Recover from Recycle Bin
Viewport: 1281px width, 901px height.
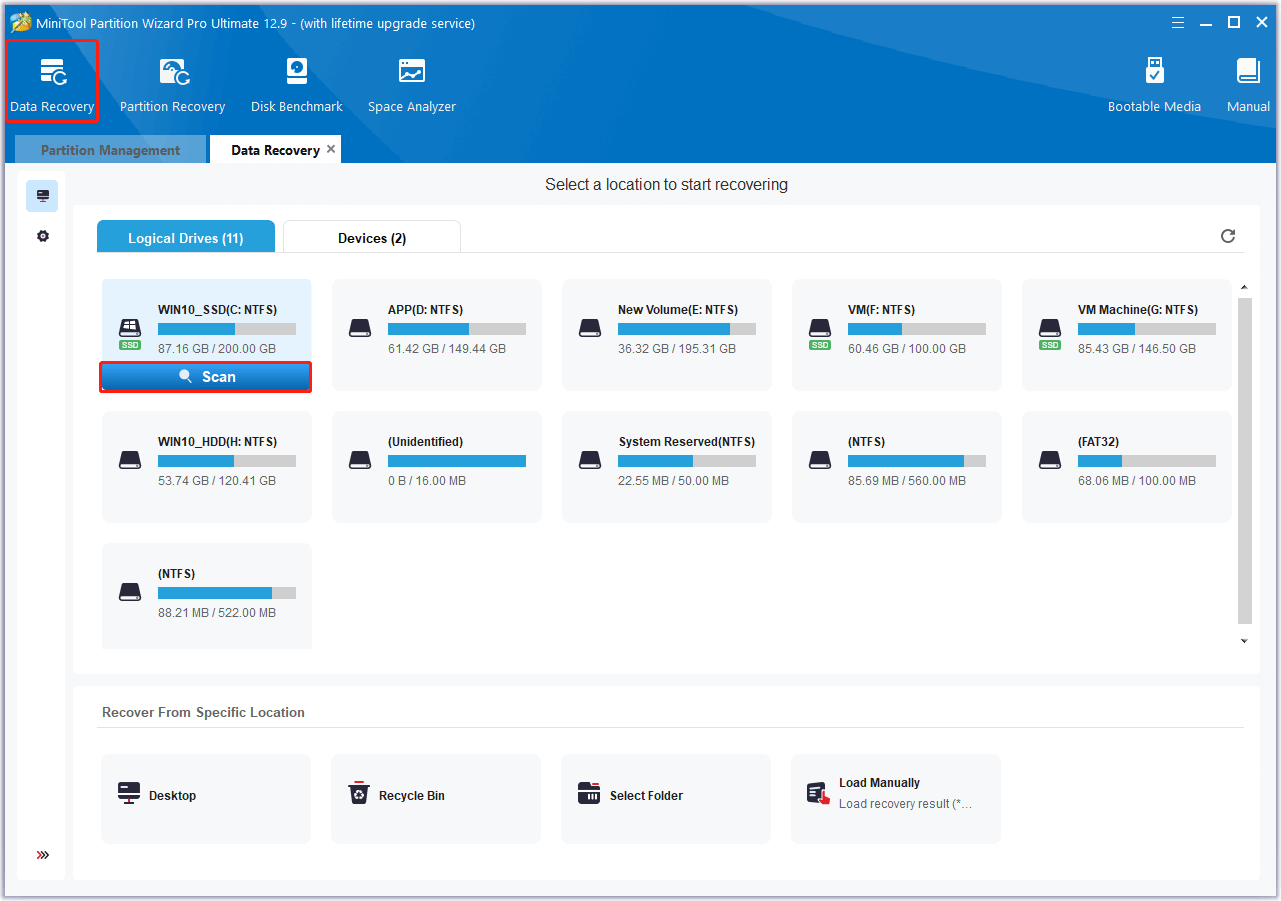click(436, 798)
